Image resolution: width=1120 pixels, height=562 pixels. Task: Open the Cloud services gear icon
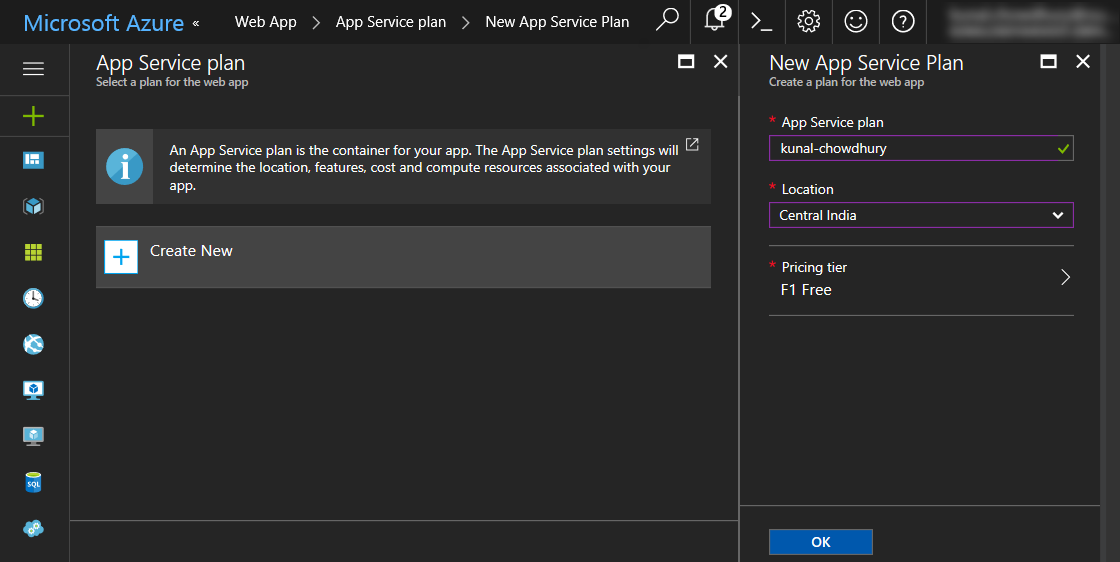(34, 528)
